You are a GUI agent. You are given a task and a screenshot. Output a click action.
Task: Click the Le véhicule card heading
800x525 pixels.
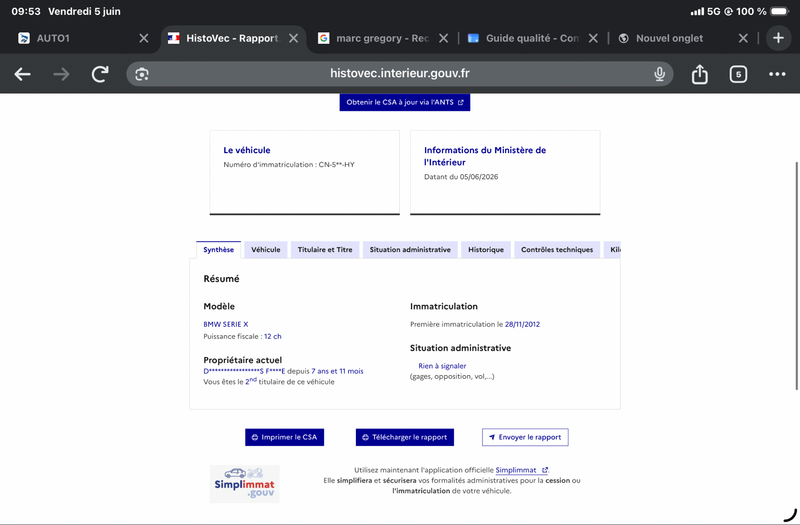coord(247,150)
